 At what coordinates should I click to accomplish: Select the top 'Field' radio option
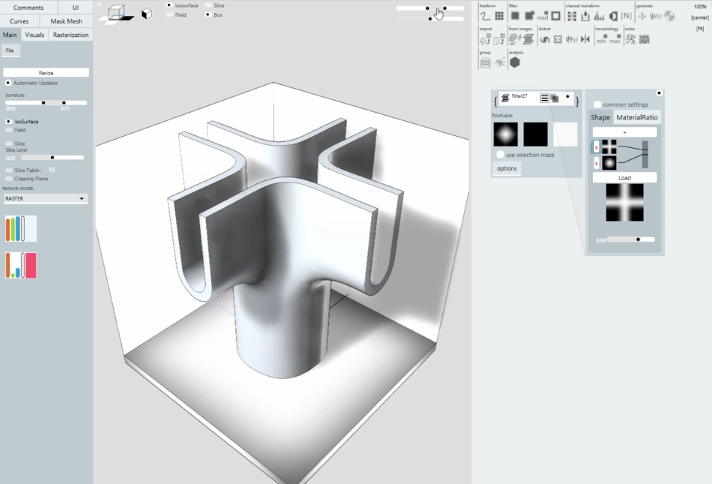pos(169,15)
